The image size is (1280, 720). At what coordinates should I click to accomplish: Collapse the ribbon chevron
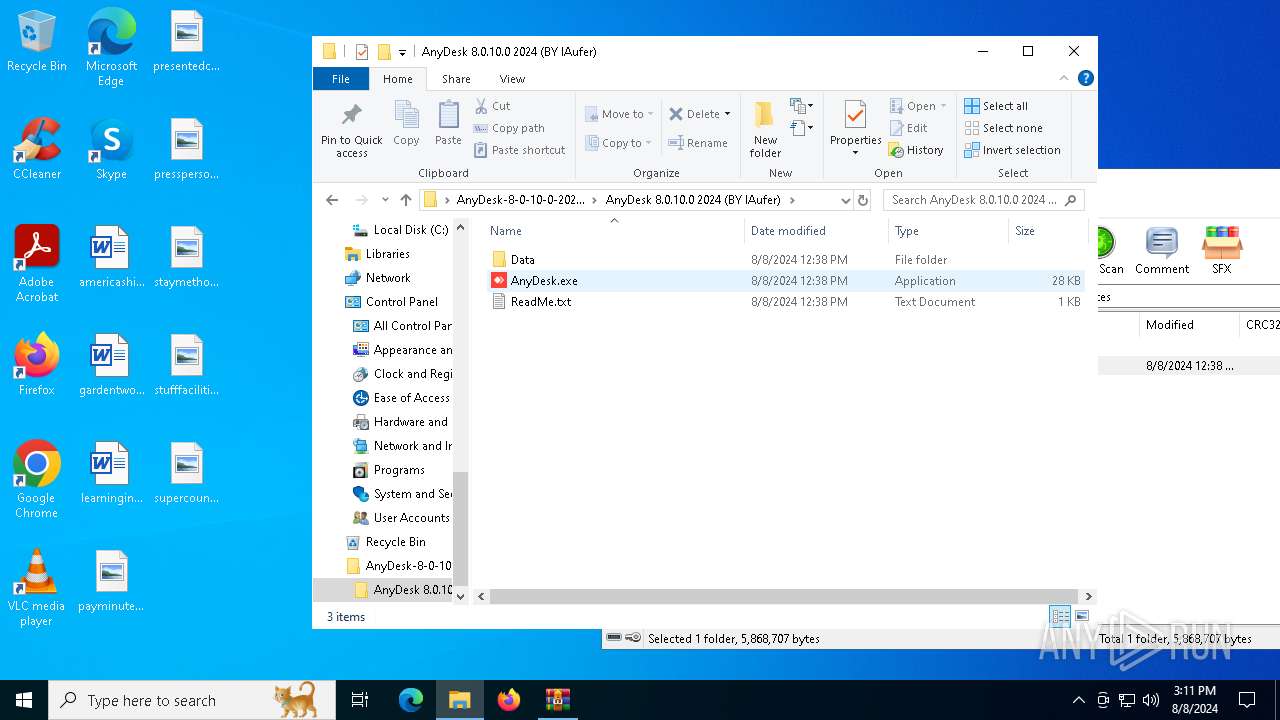pyautogui.click(x=1064, y=78)
